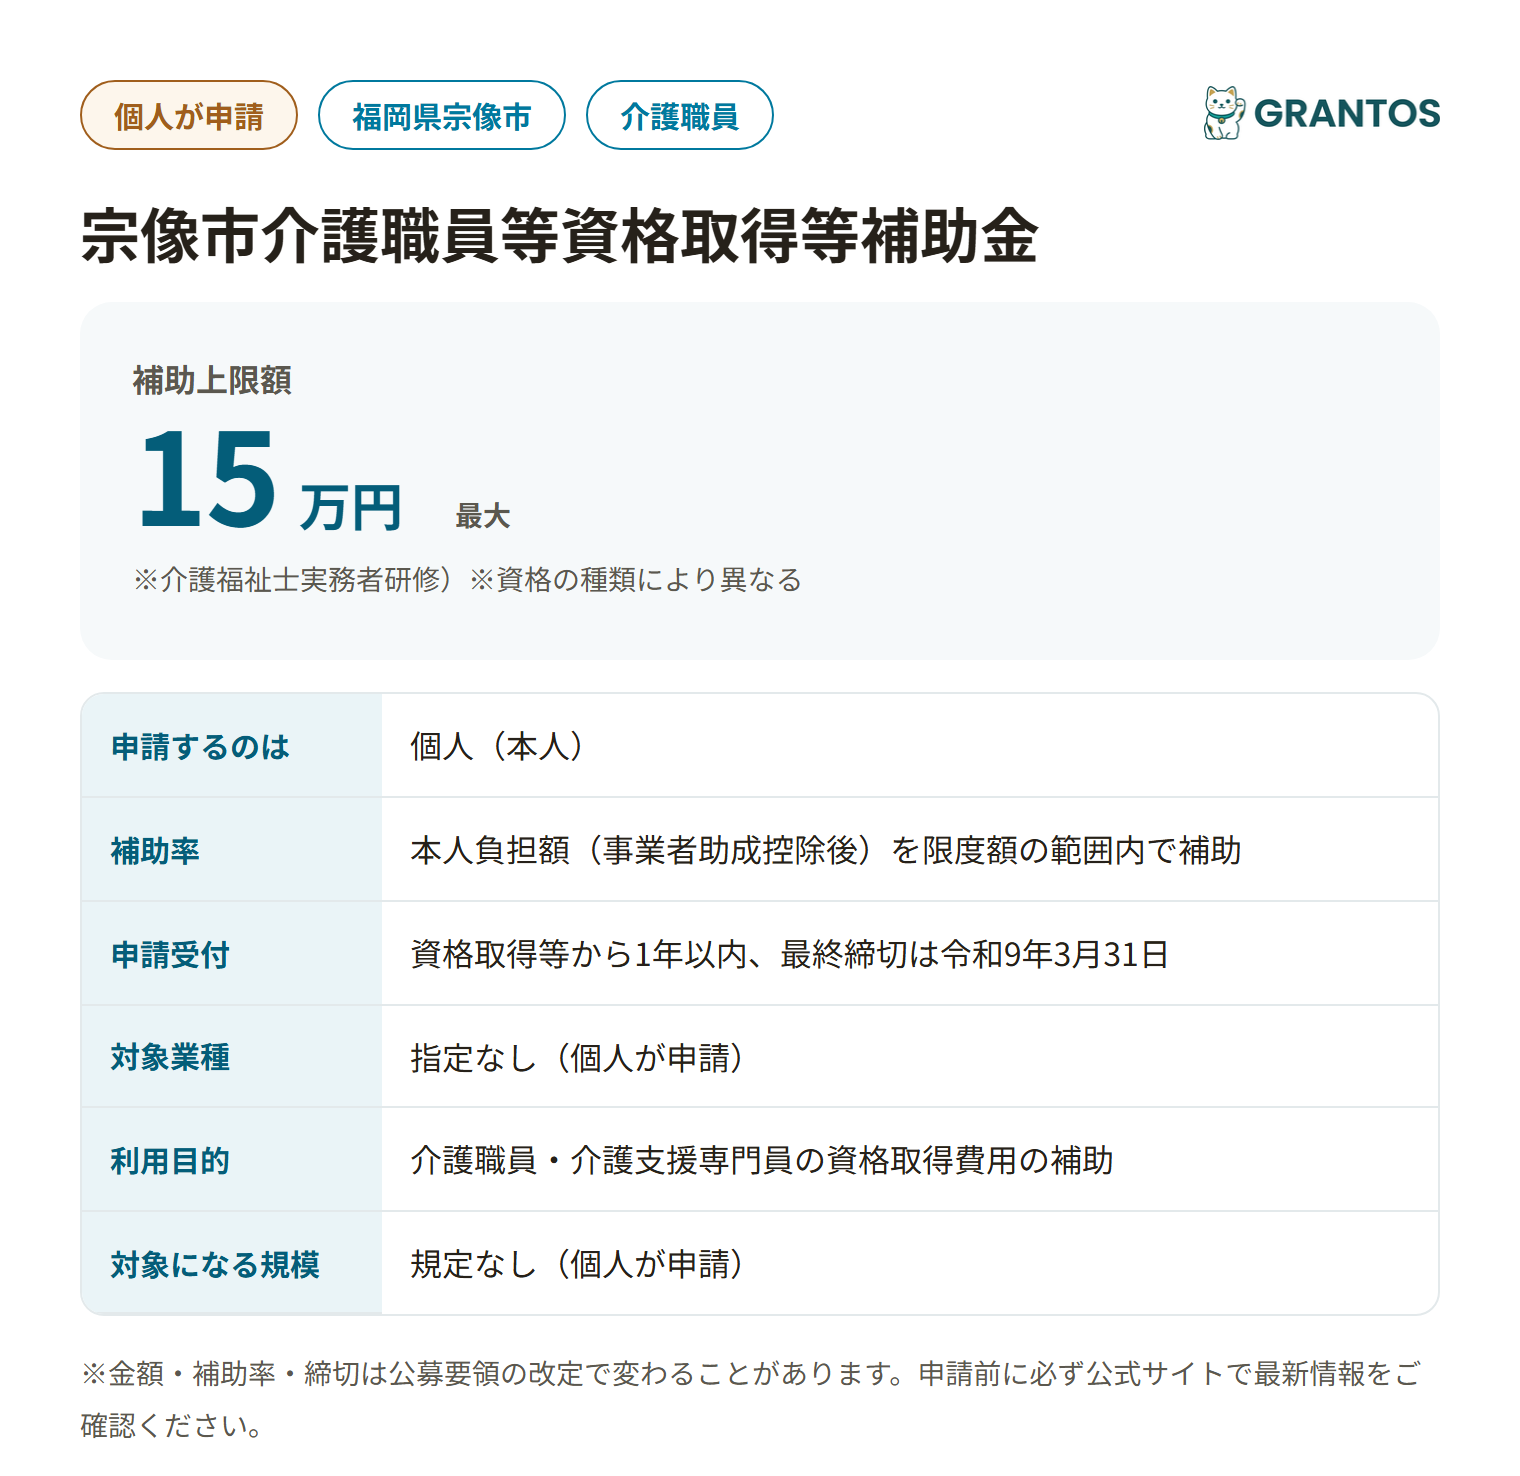Click the value 指定なし（個人が申請）
Image resolution: width=1520 pixels, height=1476 pixels.
(578, 1057)
